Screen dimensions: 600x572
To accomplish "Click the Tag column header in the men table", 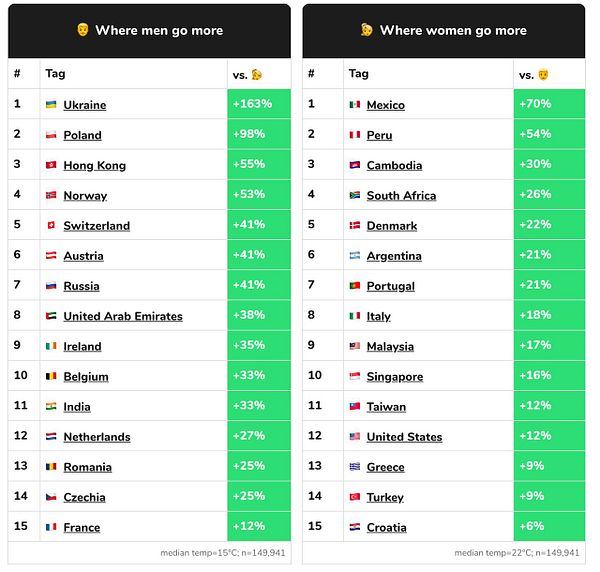I will point(55,73).
